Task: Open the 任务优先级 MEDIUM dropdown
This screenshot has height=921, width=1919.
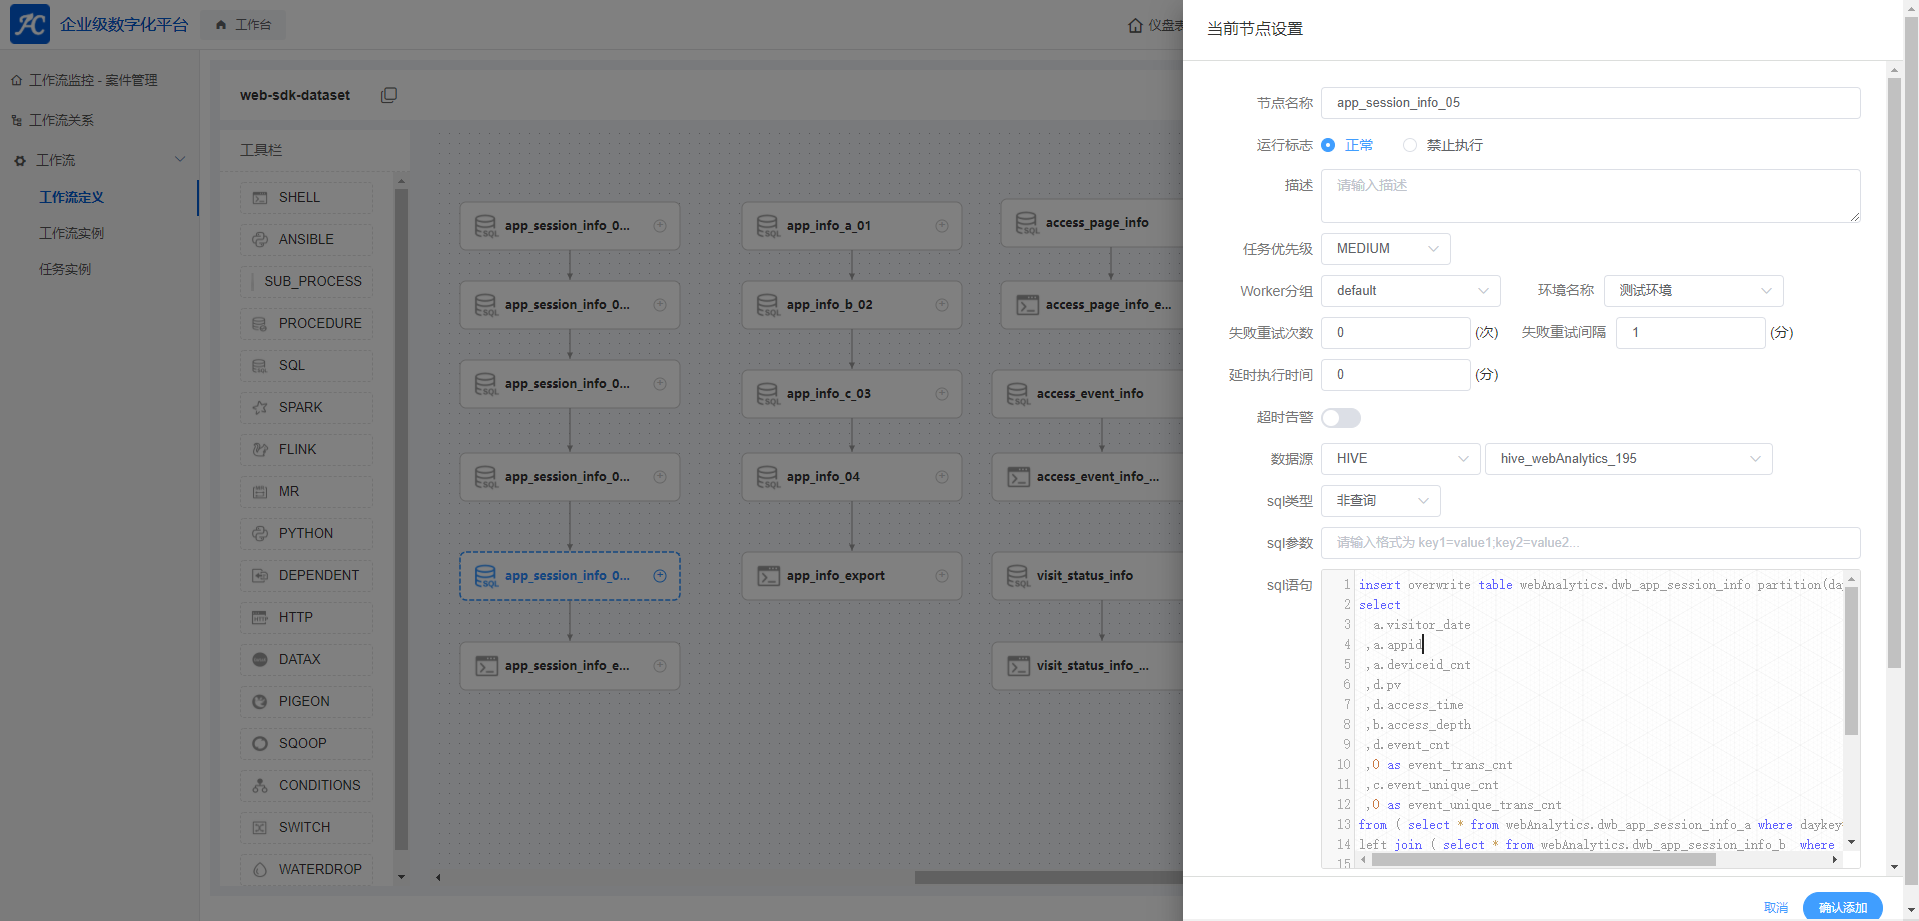Action: tap(1385, 249)
